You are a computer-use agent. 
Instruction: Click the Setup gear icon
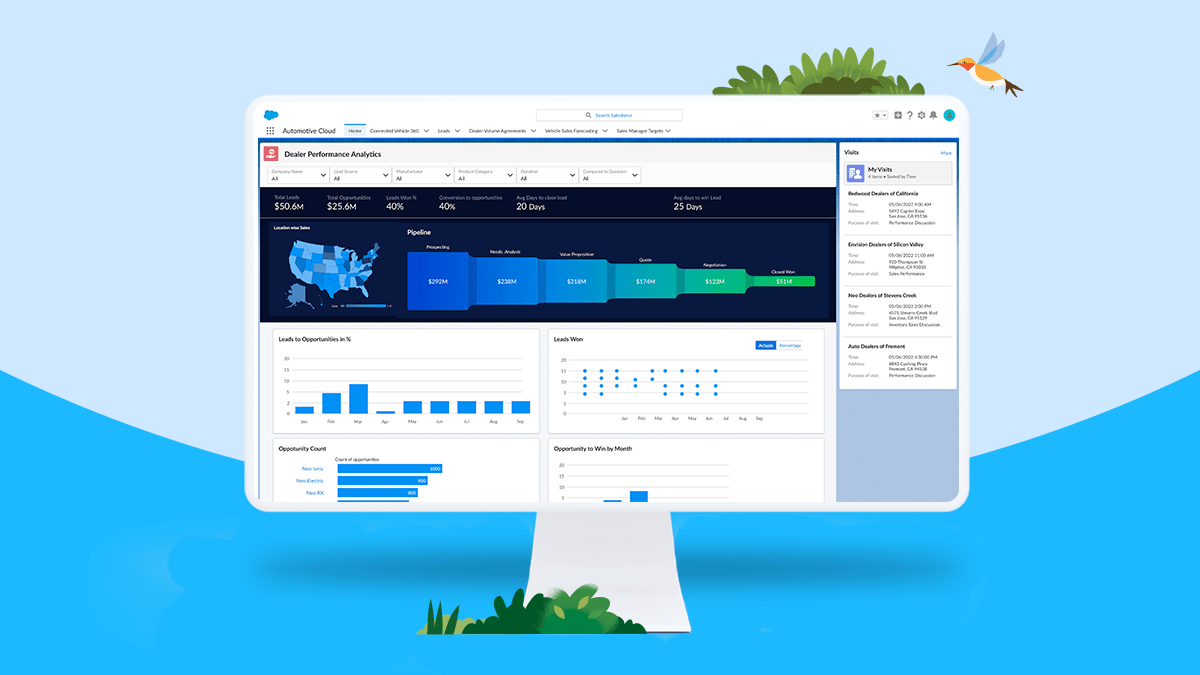click(x=921, y=115)
